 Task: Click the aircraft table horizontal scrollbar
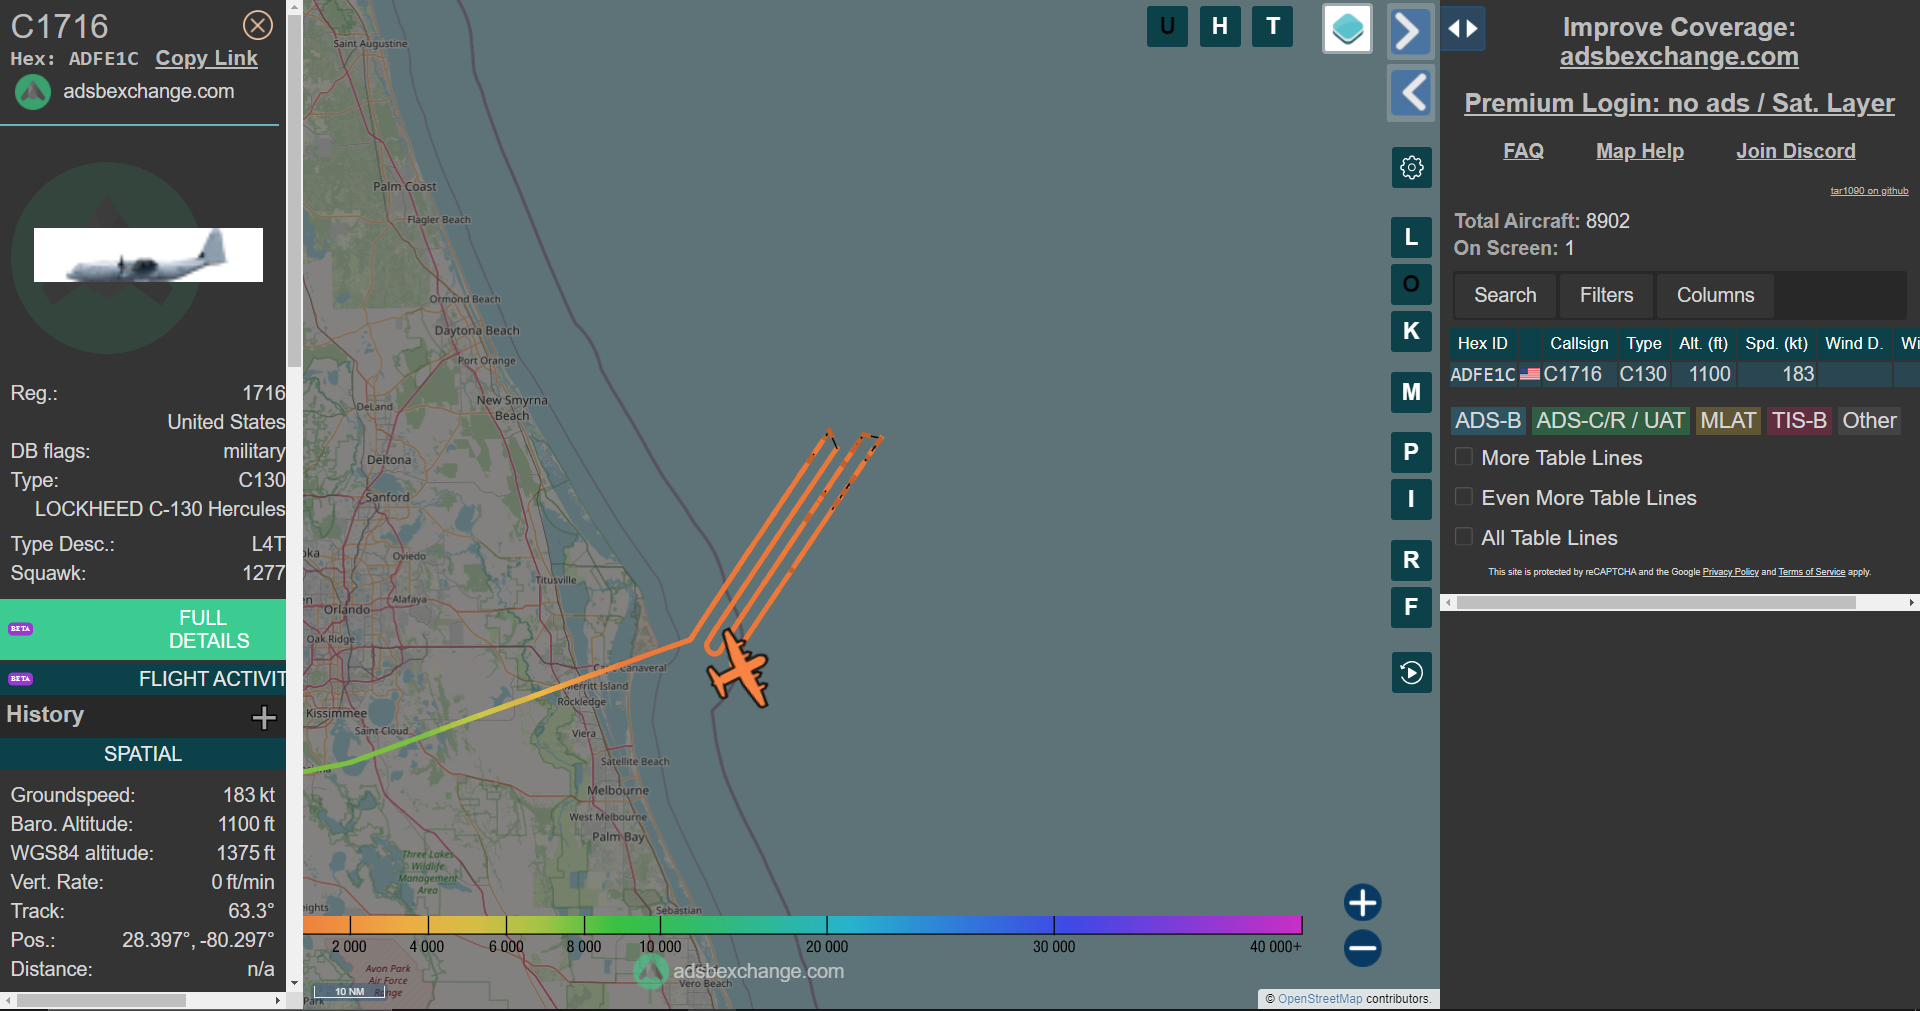1656,602
